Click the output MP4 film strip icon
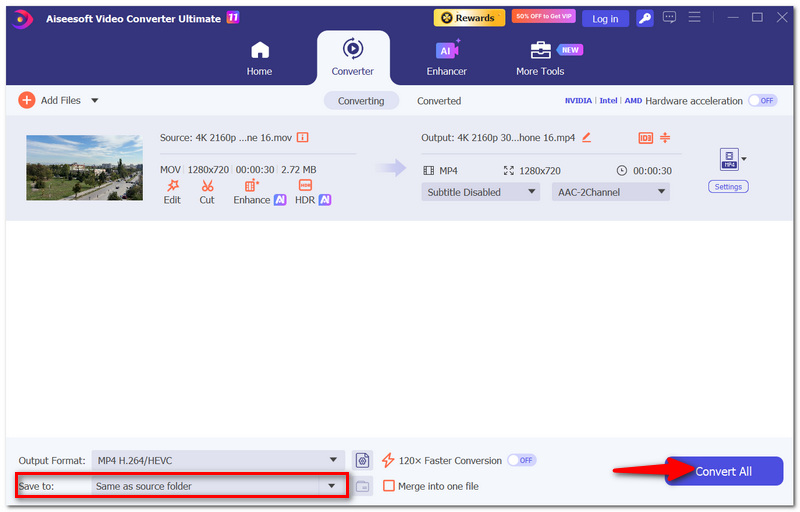Screen dimensions: 800x512 click(x=429, y=171)
